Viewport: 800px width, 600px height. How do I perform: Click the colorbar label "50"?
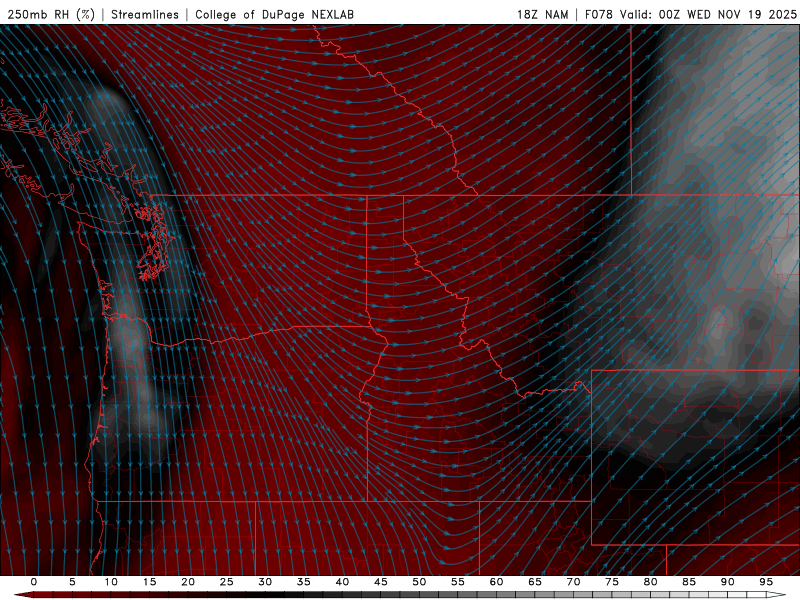tap(419, 582)
